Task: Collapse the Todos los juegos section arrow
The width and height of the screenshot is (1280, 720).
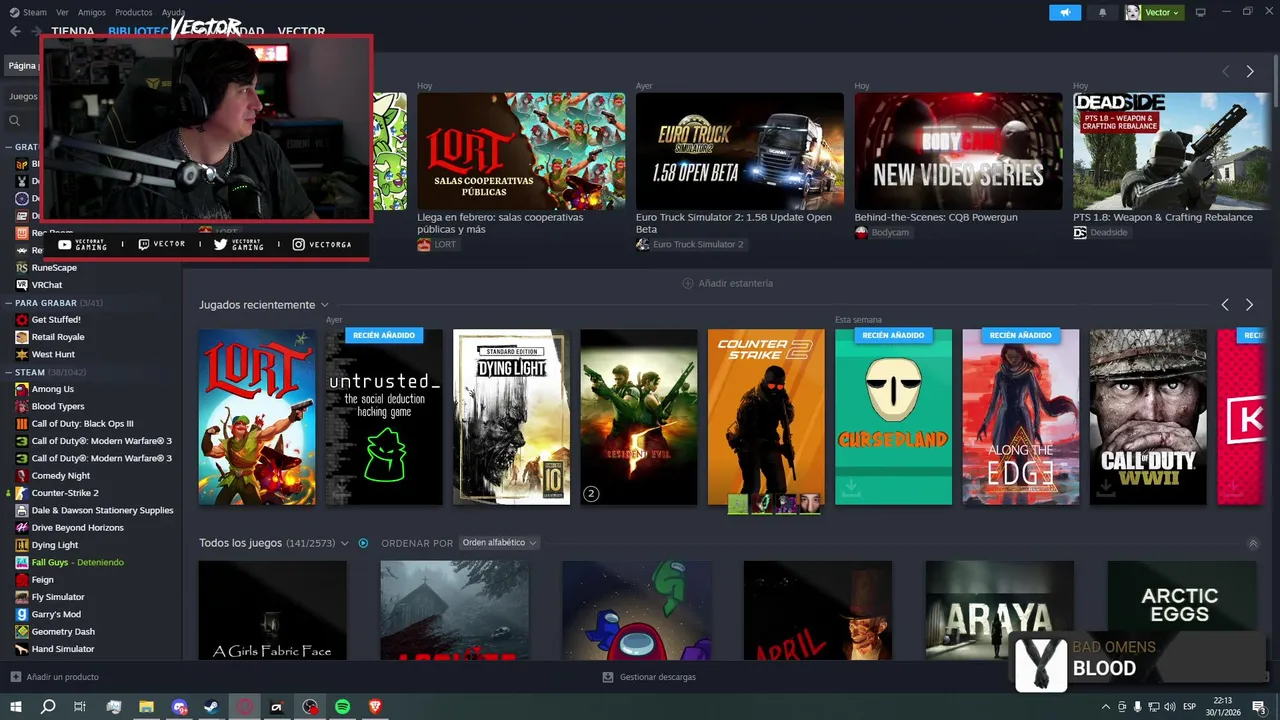Action: coord(1253,544)
